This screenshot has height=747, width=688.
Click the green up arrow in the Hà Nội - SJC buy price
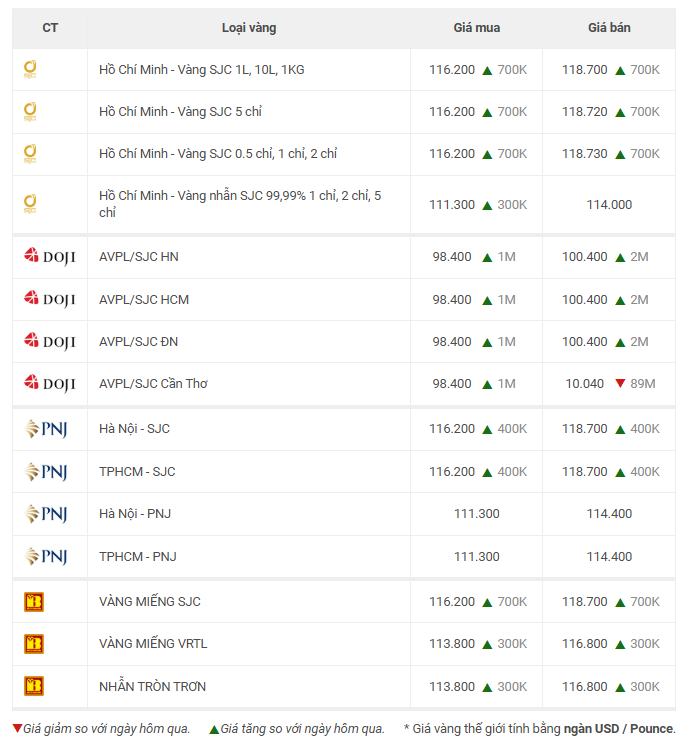pyautogui.click(x=487, y=430)
